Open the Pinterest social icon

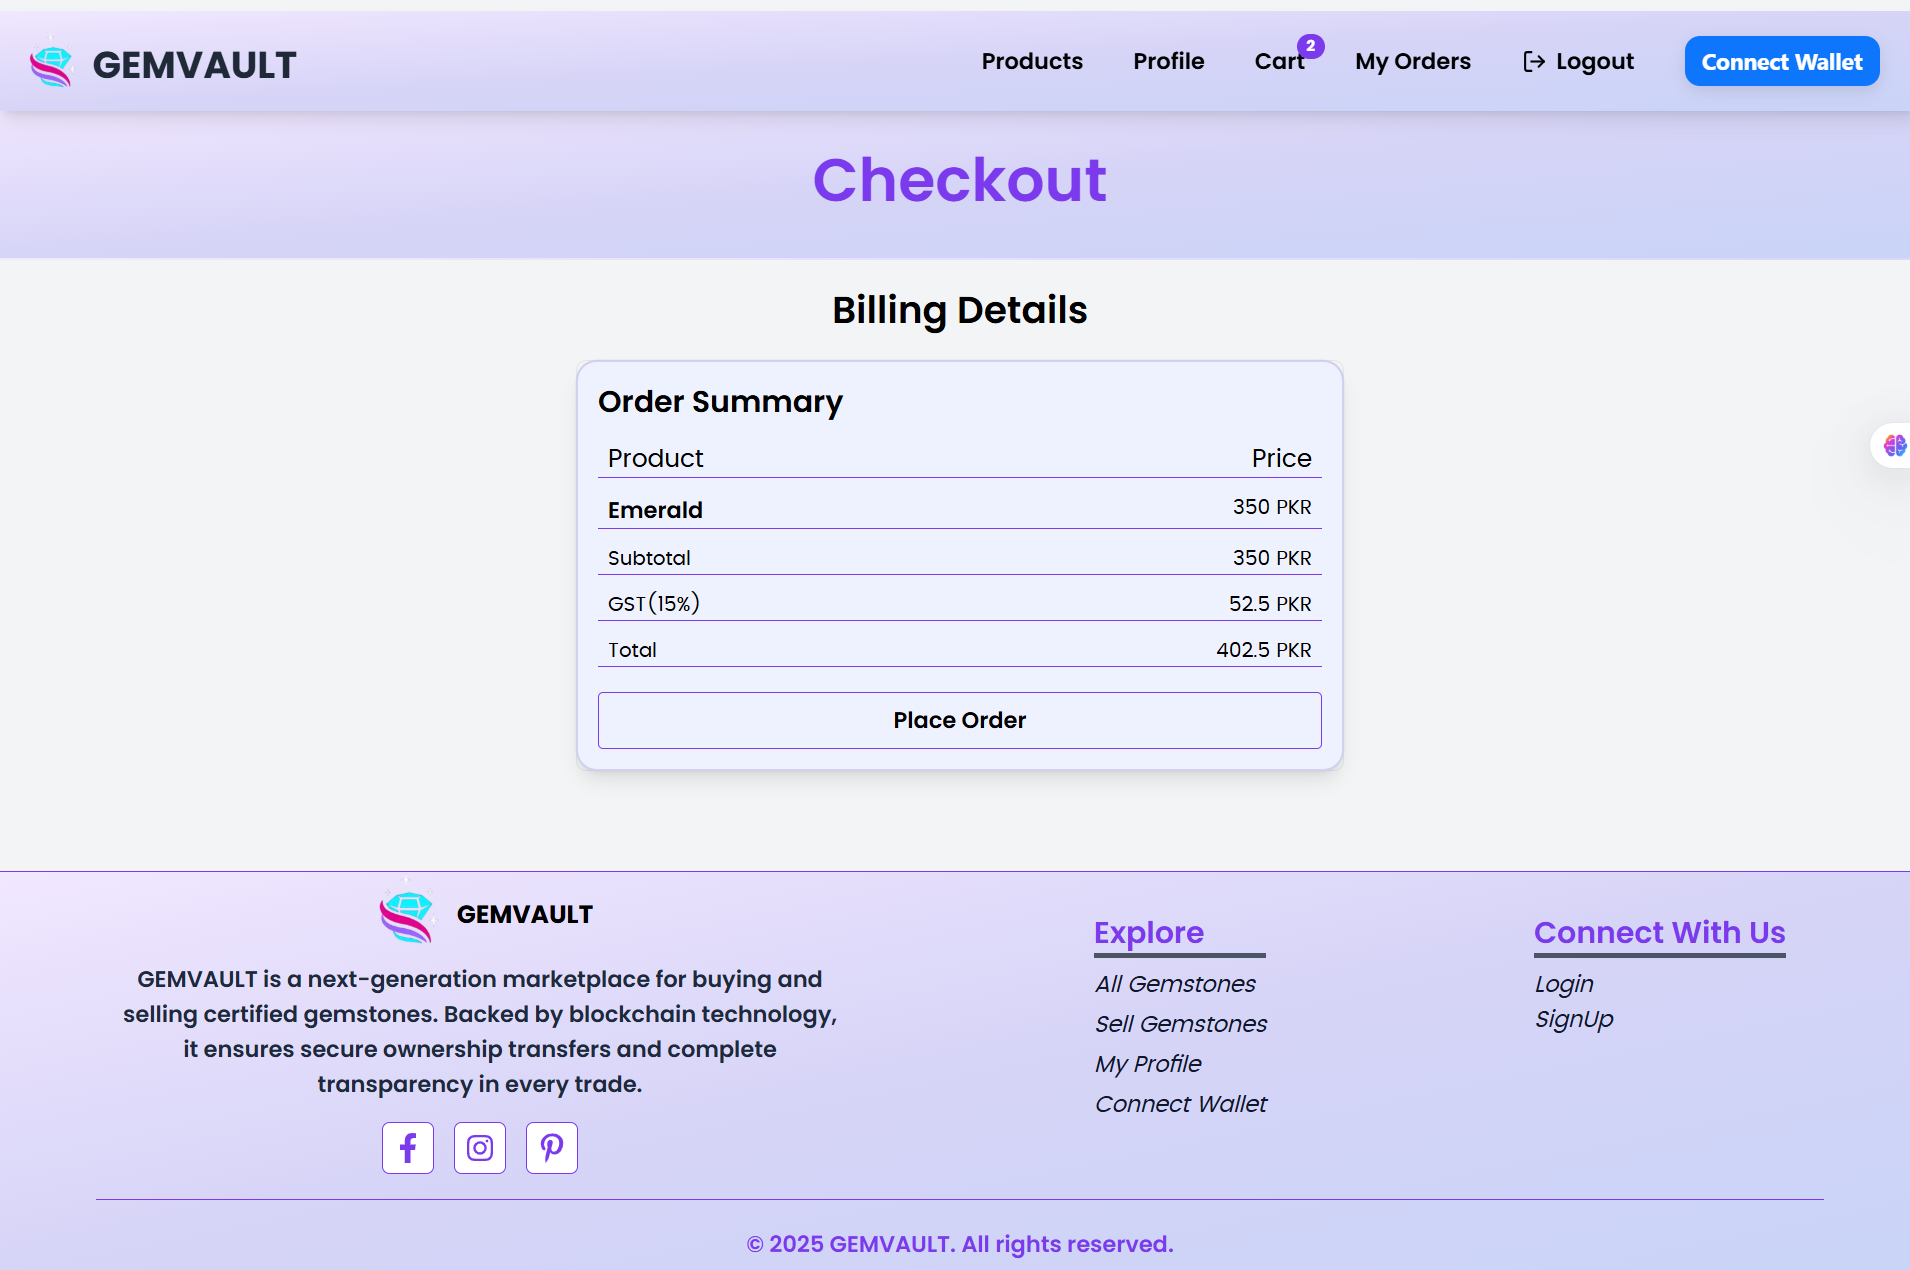[552, 1148]
